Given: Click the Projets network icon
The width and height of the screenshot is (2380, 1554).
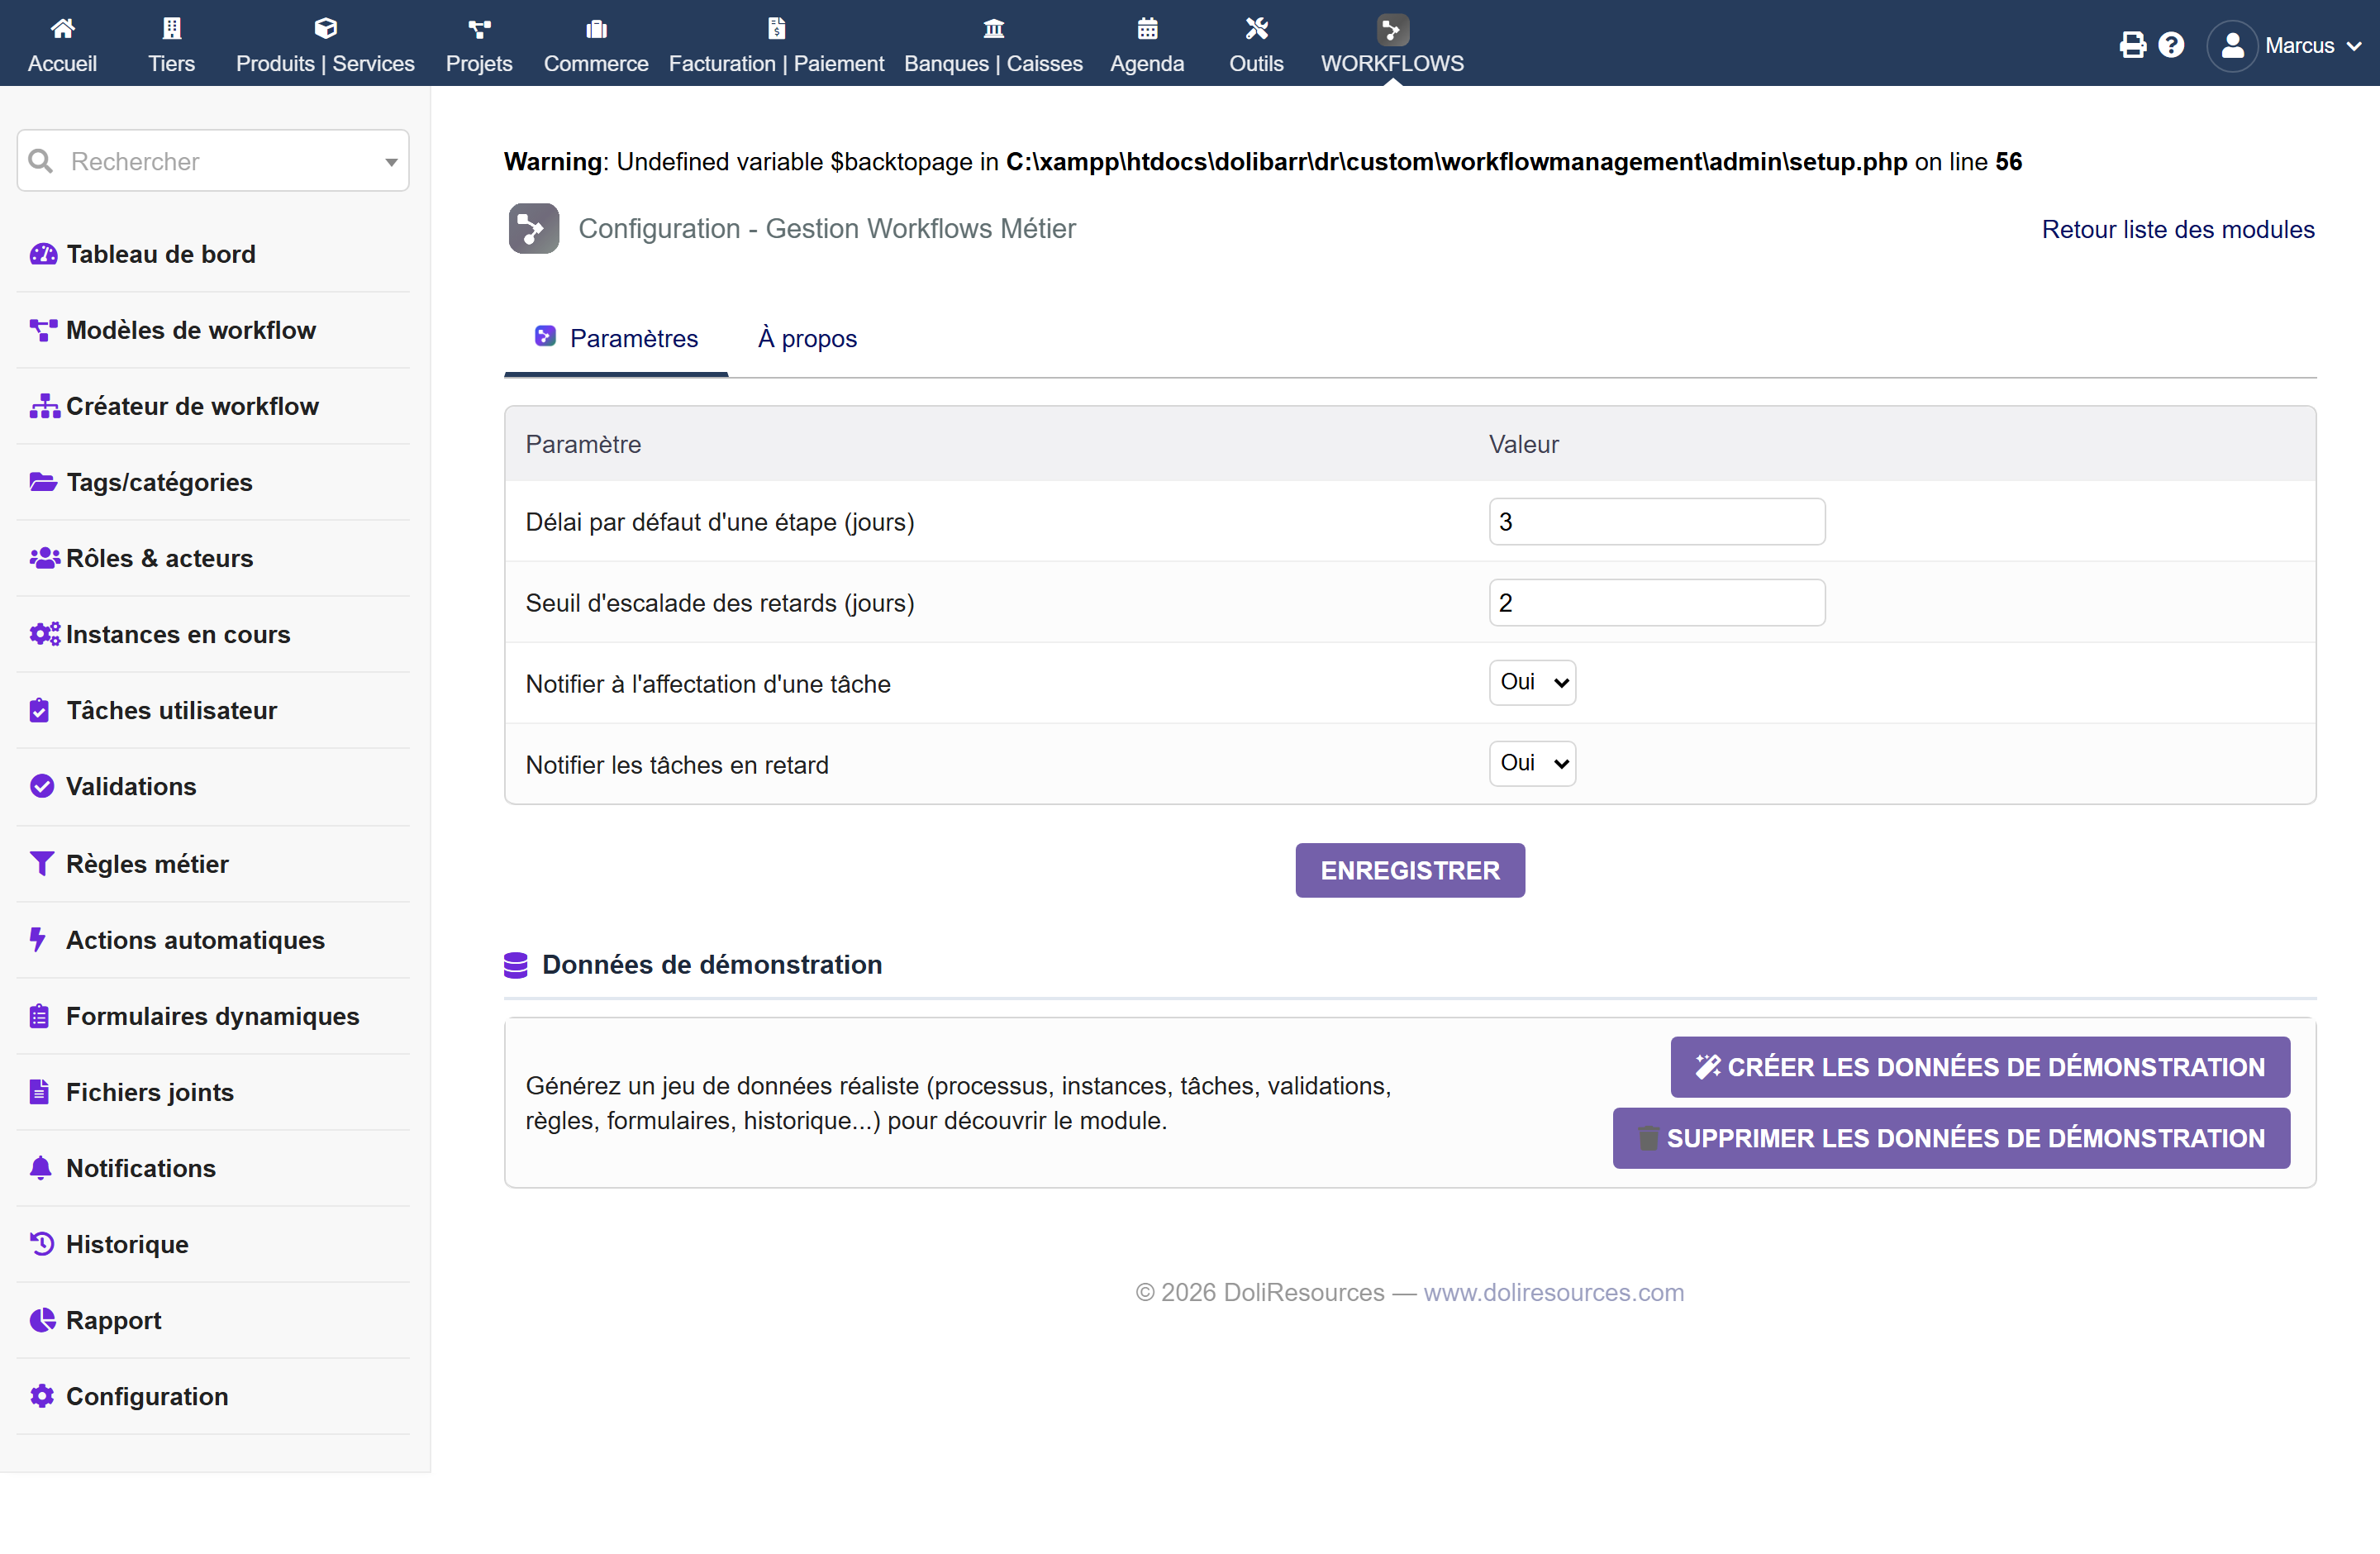Looking at the screenshot, I should coord(479,28).
